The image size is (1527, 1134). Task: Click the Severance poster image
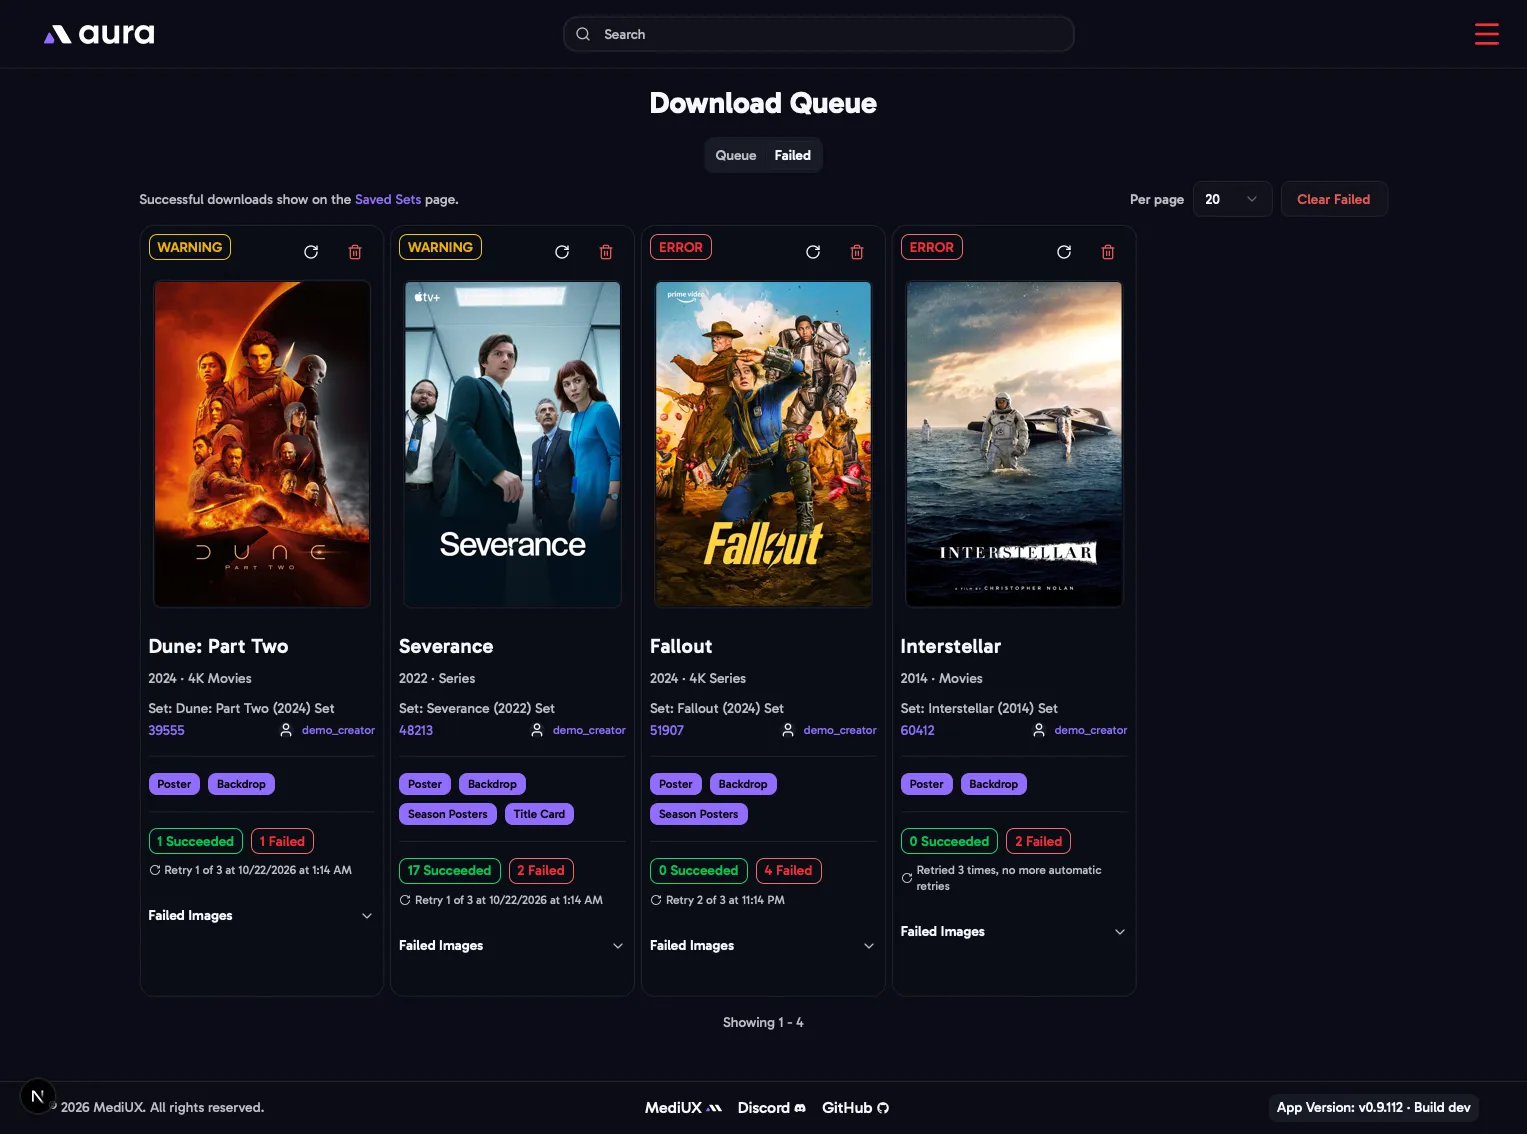513,444
